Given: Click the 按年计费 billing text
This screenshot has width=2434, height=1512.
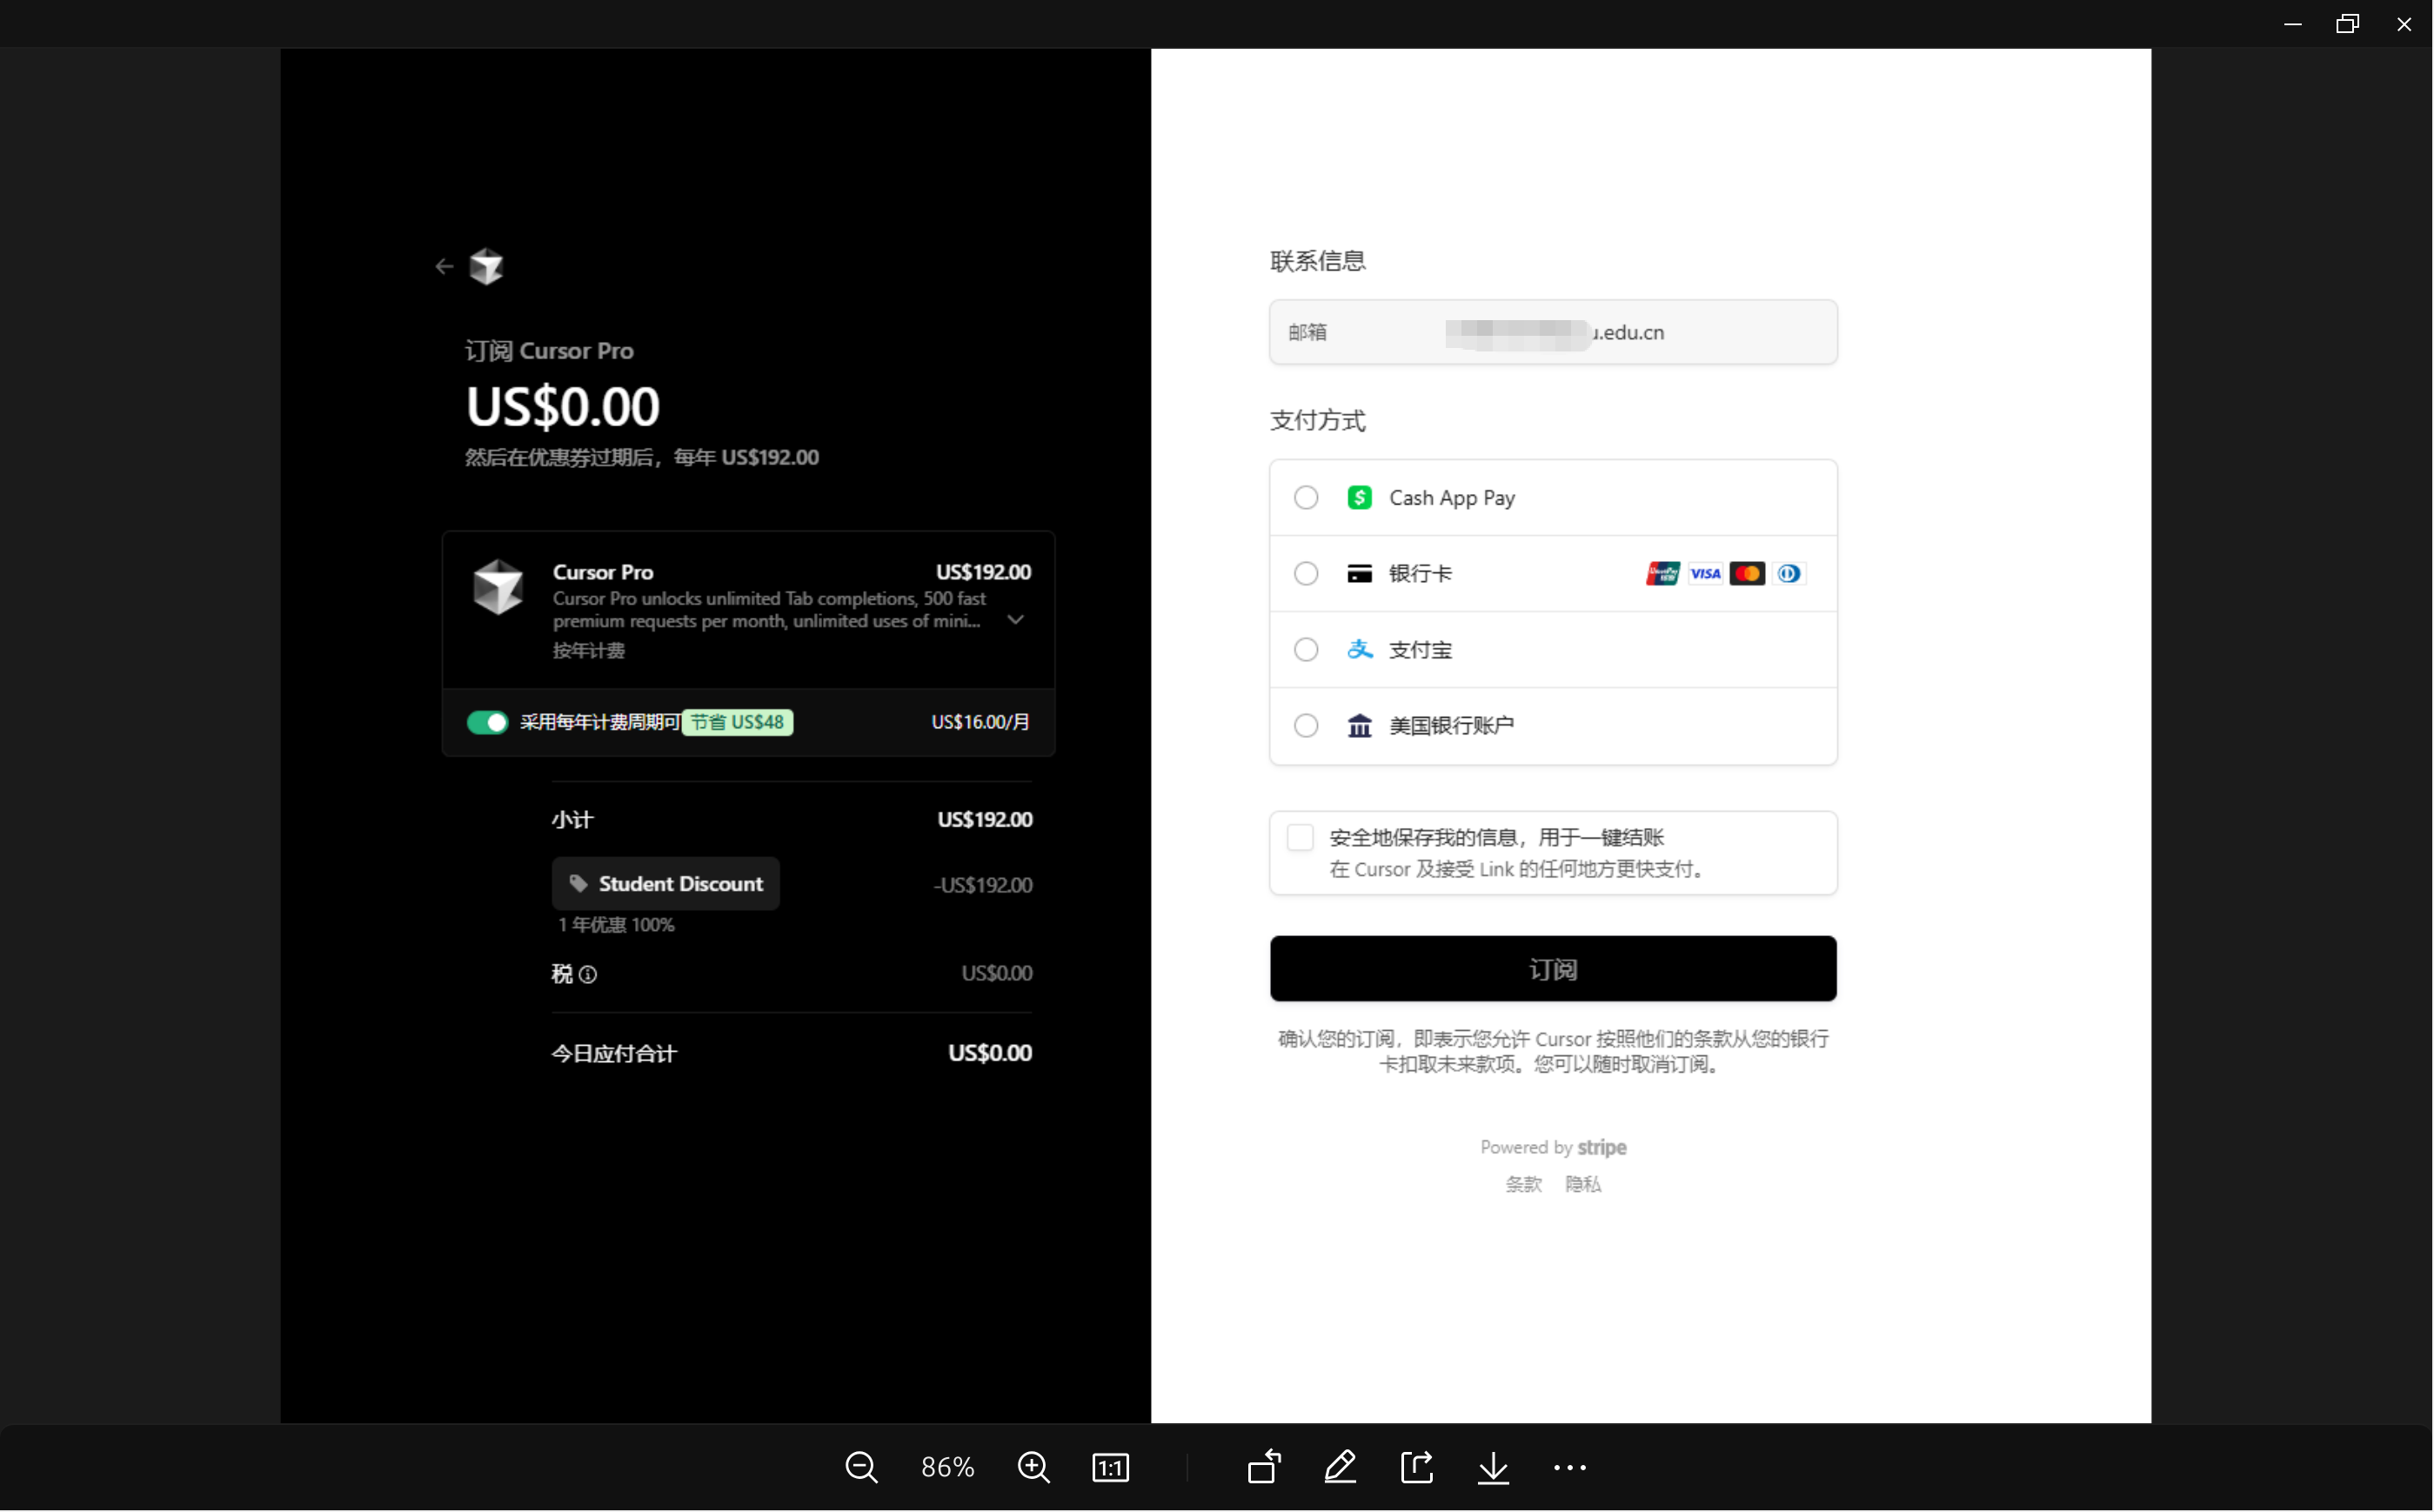Looking at the screenshot, I should point(588,651).
